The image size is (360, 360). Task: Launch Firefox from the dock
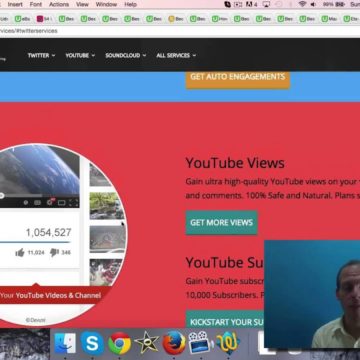(x=174, y=343)
